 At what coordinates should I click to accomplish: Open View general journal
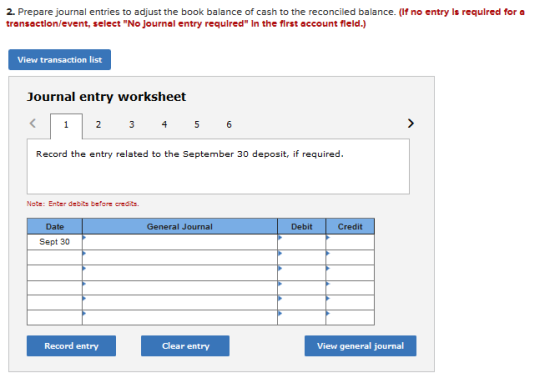point(360,345)
